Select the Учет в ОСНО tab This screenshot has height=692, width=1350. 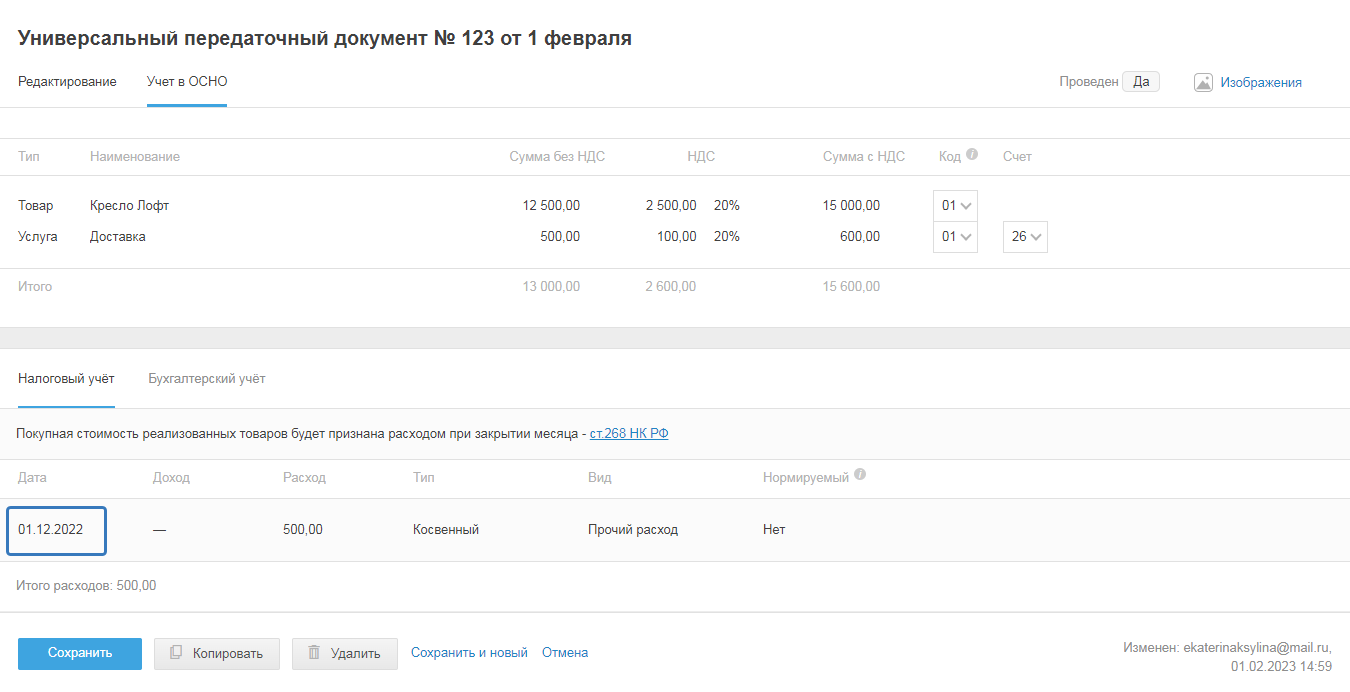[x=187, y=82]
